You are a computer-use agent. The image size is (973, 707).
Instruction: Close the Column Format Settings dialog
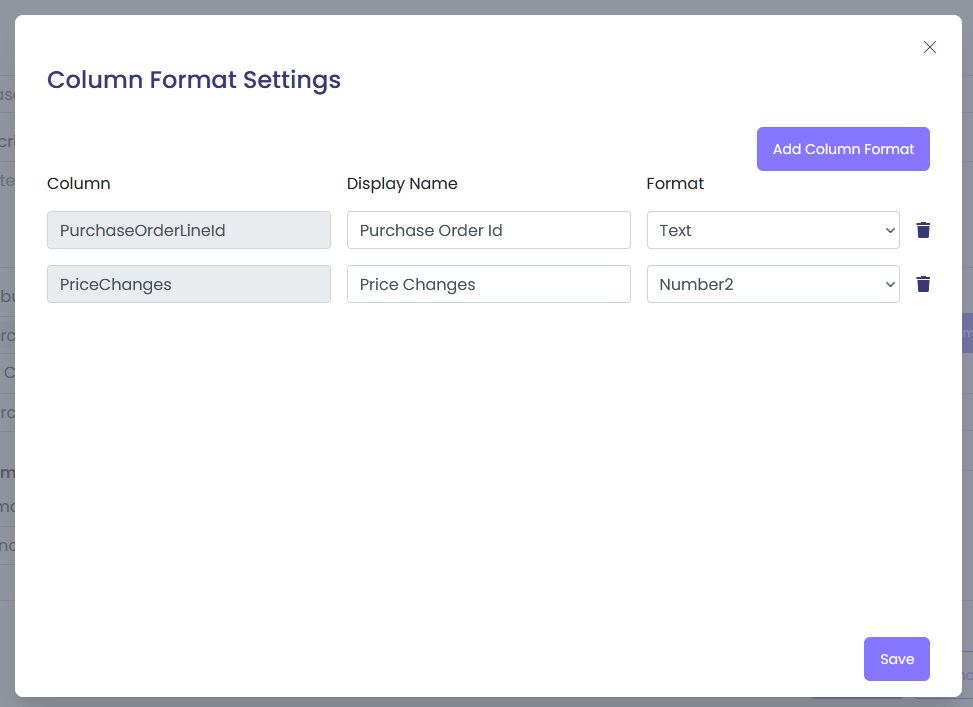(x=930, y=47)
